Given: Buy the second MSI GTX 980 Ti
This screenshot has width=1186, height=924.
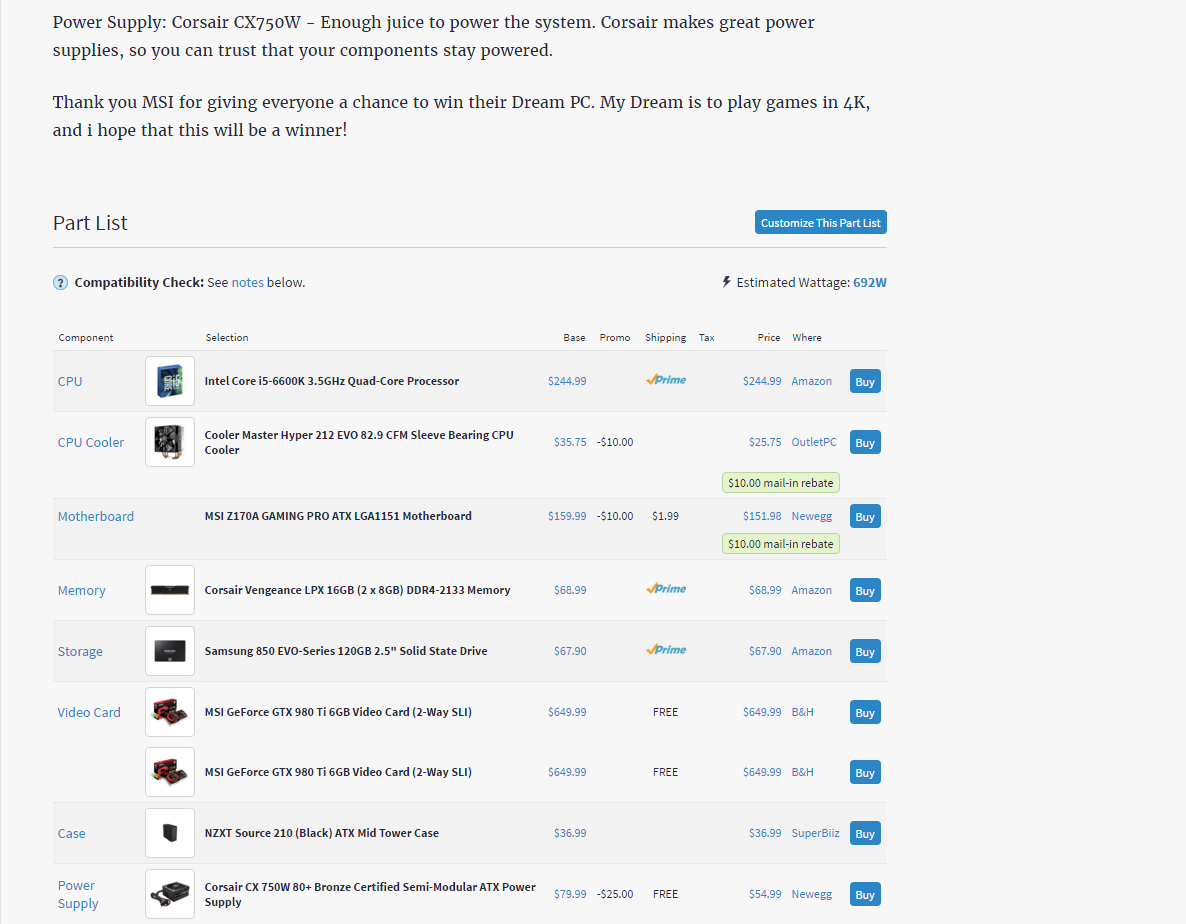Looking at the screenshot, I should pyautogui.click(x=865, y=773).
